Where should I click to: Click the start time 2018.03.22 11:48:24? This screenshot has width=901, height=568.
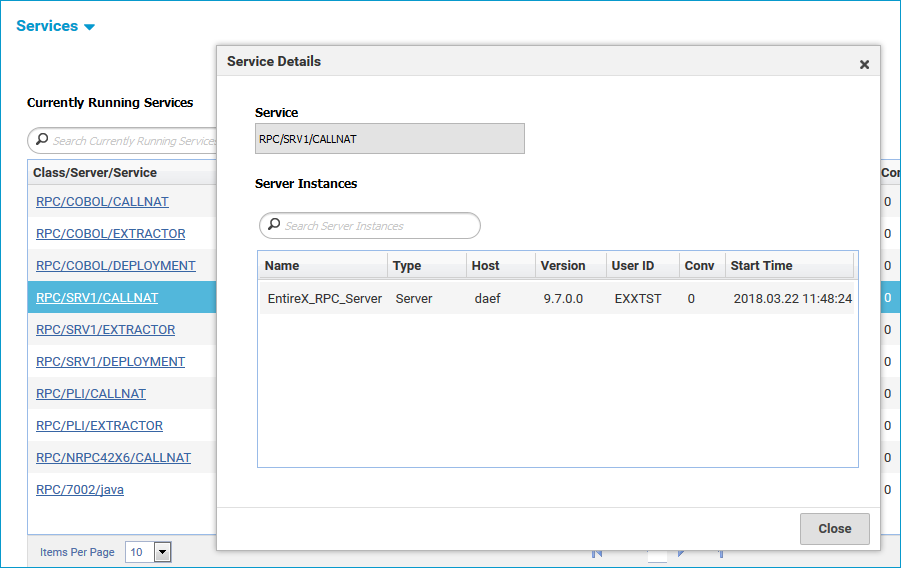point(792,299)
